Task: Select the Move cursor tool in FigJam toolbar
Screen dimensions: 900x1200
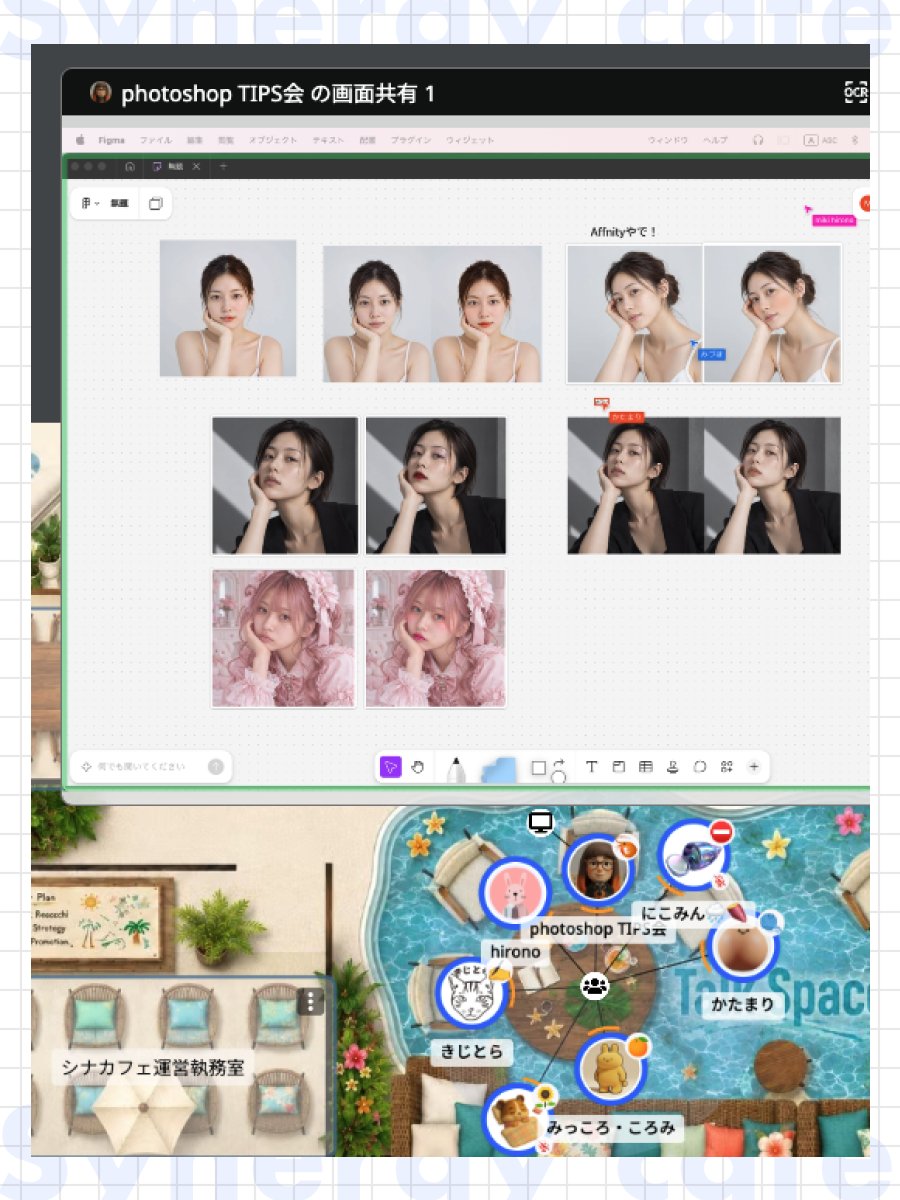Action: (x=390, y=767)
